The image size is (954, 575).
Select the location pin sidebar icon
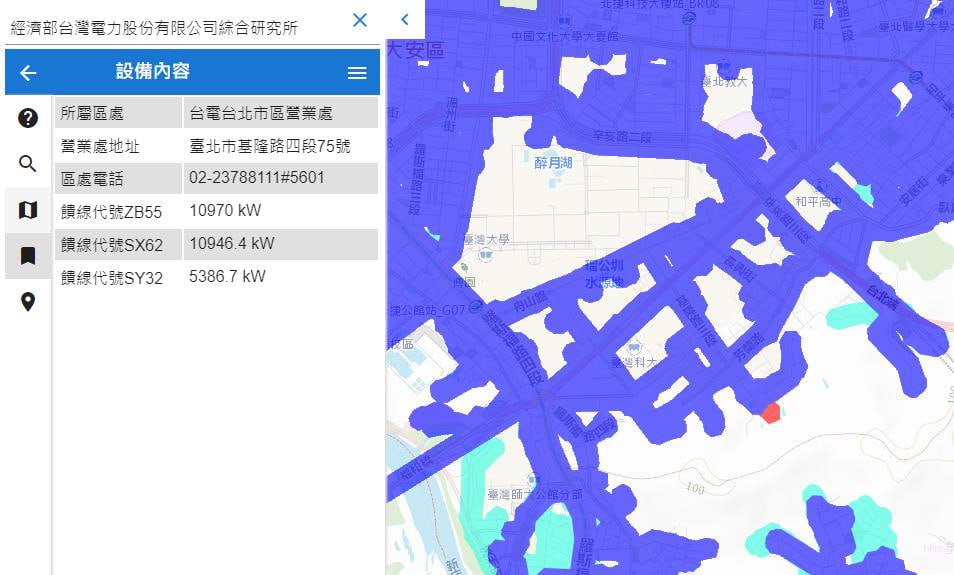(x=28, y=302)
